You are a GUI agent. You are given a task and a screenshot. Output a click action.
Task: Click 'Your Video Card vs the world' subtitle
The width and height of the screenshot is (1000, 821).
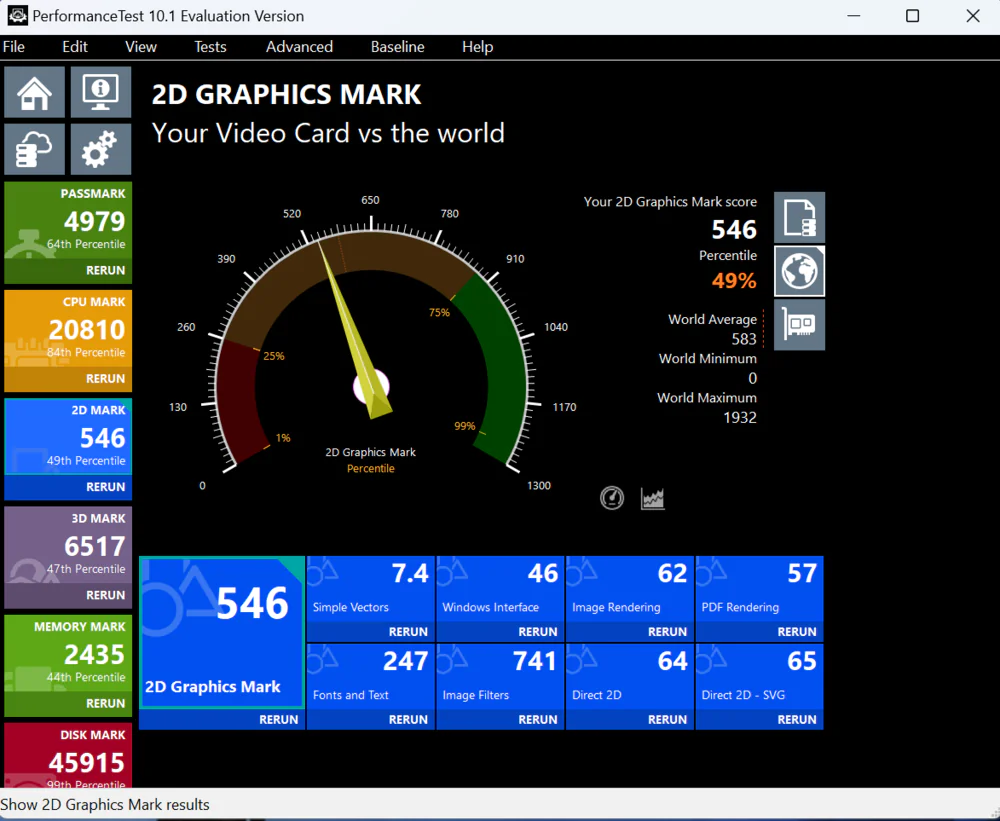pyautogui.click(x=328, y=133)
